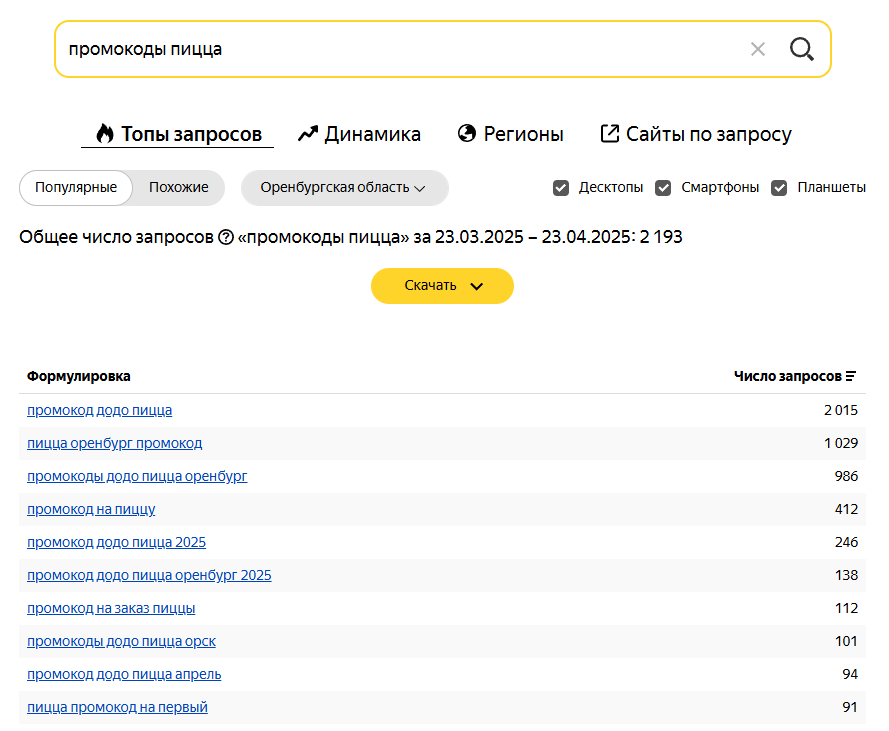Open the link промокод додо пицца оренбург 2025
The height and width of the screenshot is (731, 889).
pyautogui.click(x=149, y=575)
